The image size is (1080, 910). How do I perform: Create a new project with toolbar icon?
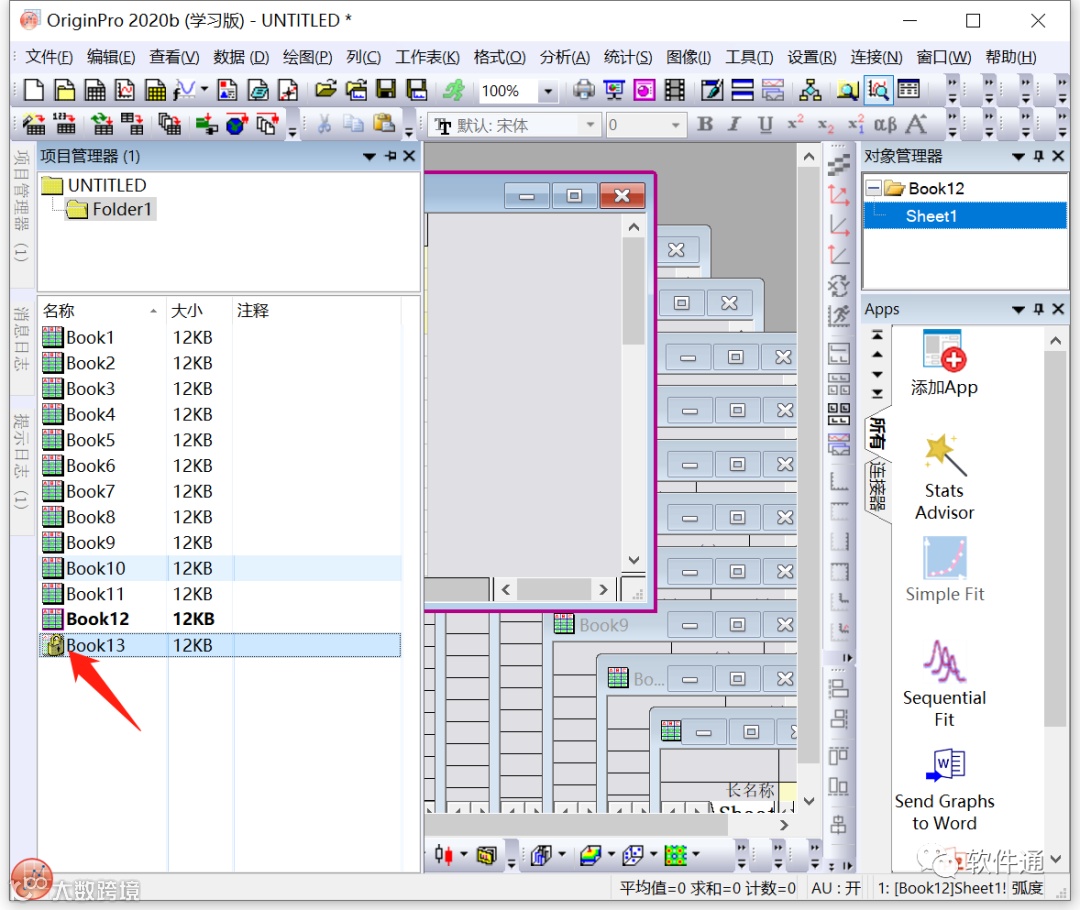point(33,90)
